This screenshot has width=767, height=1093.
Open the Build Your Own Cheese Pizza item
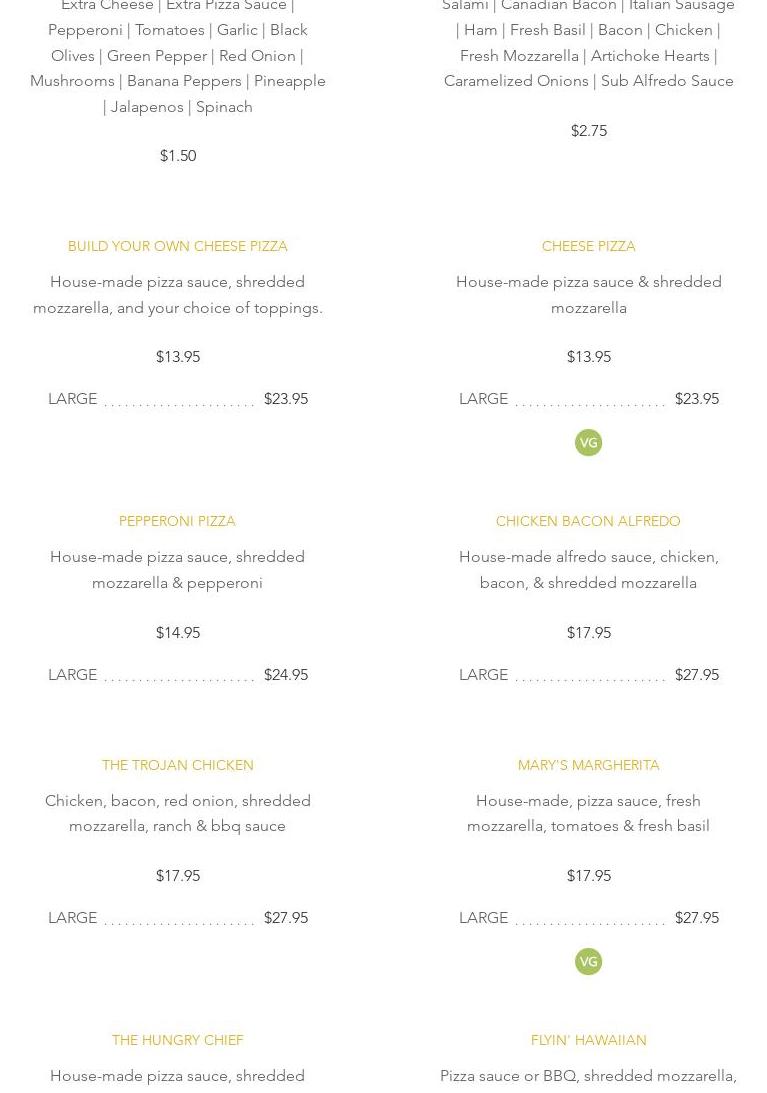(x=177, y=246)
